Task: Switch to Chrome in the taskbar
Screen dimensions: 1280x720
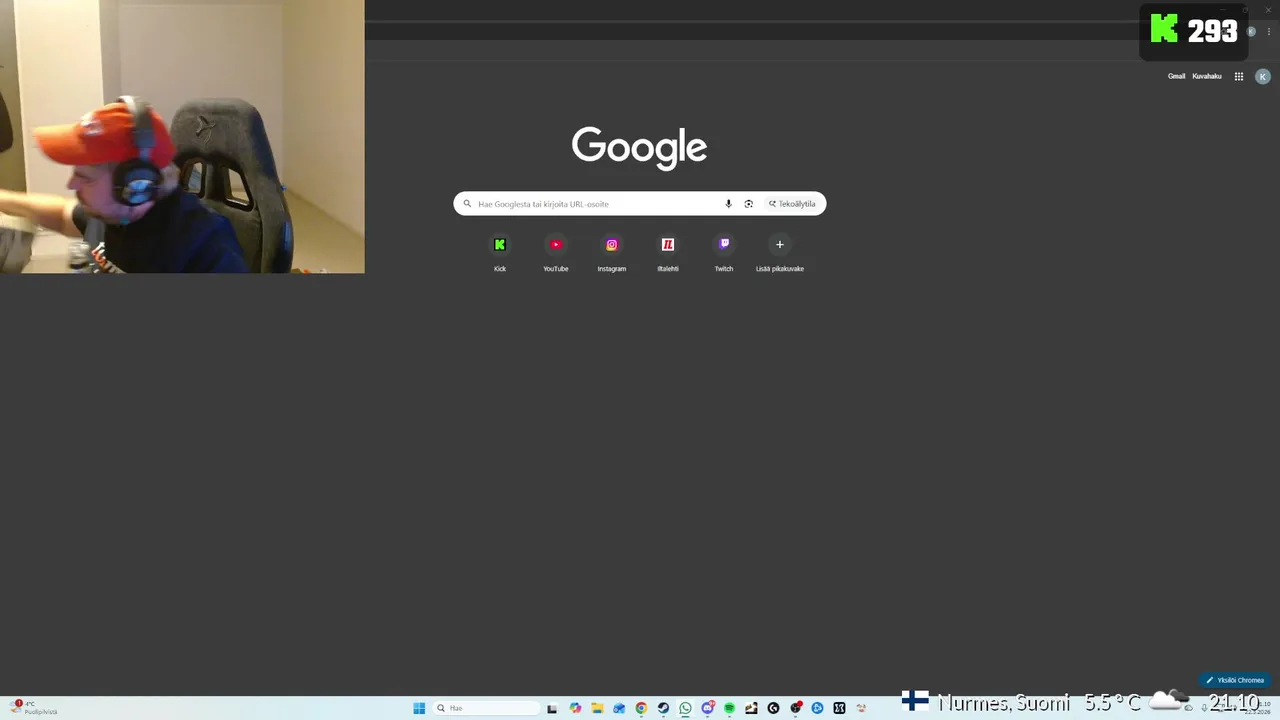Action: [641, 708]
